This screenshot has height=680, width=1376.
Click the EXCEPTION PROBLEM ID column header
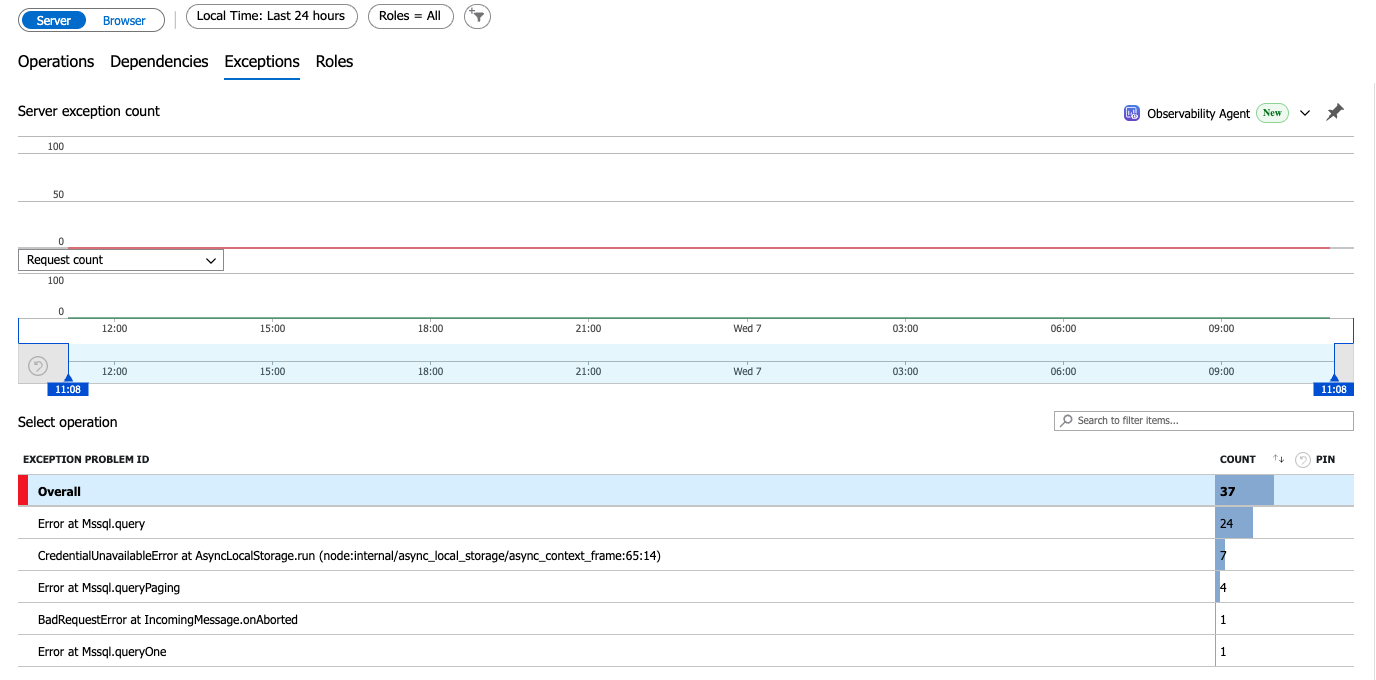click(x=86, y=460)
